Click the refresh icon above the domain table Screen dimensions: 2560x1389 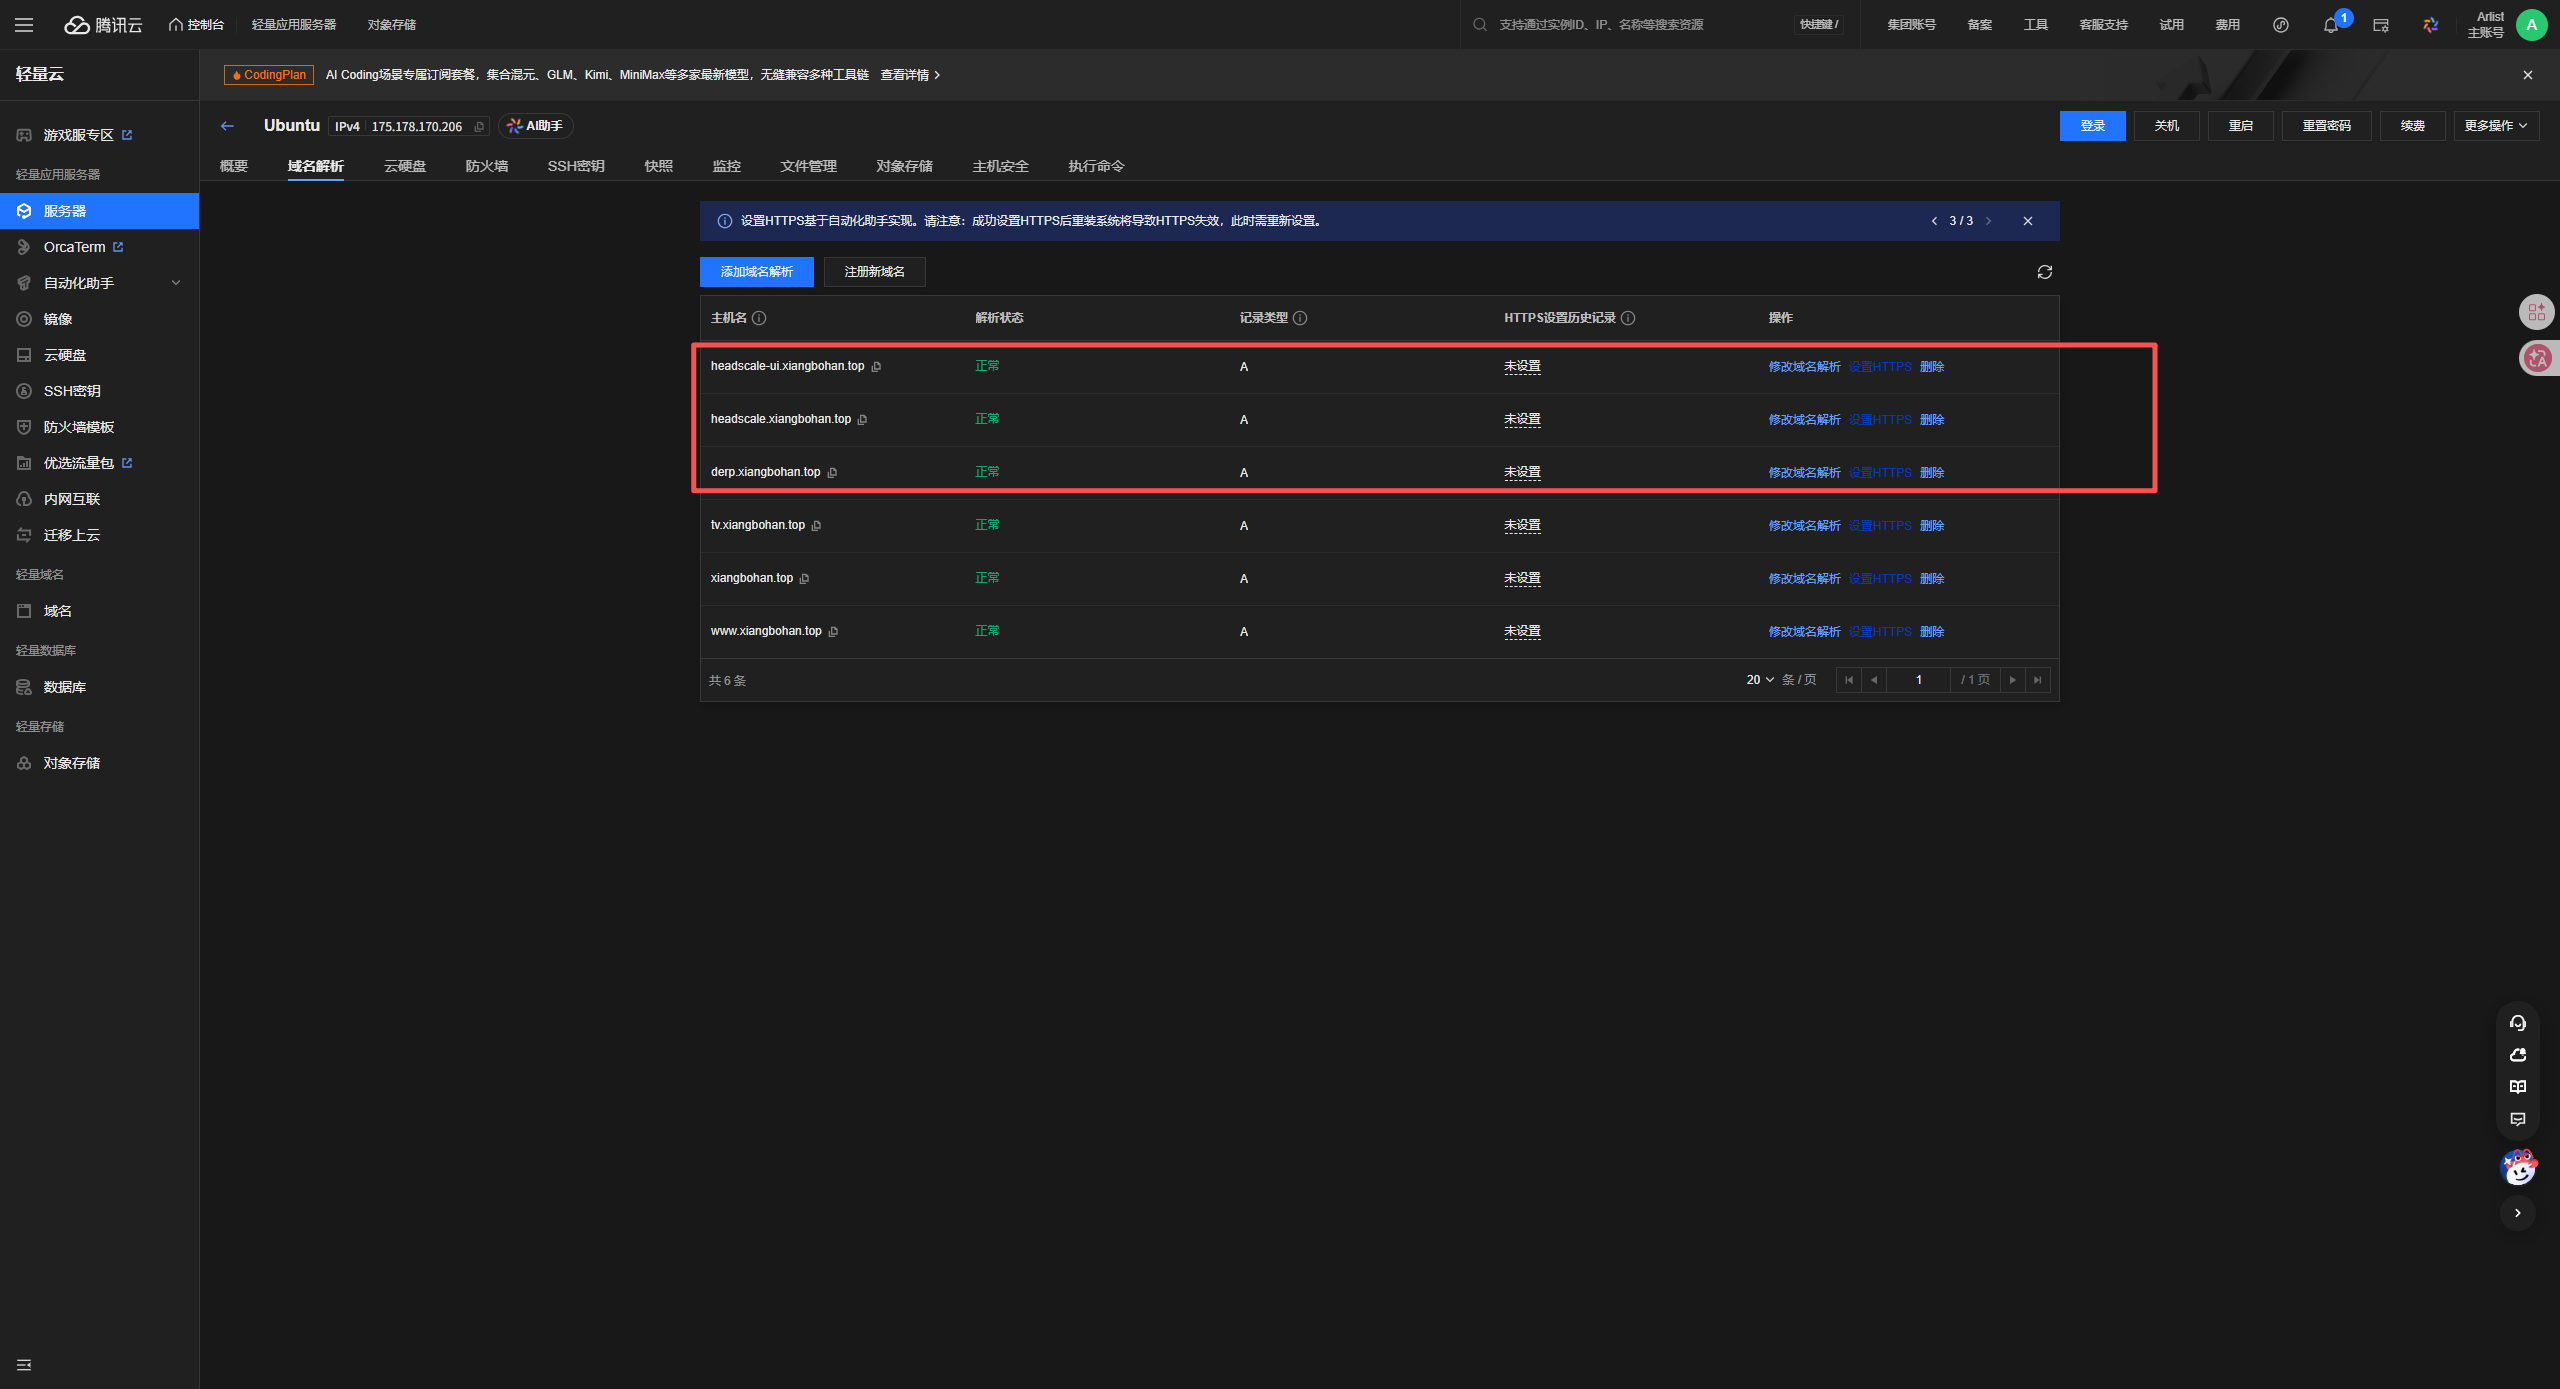pos(2044,272)
